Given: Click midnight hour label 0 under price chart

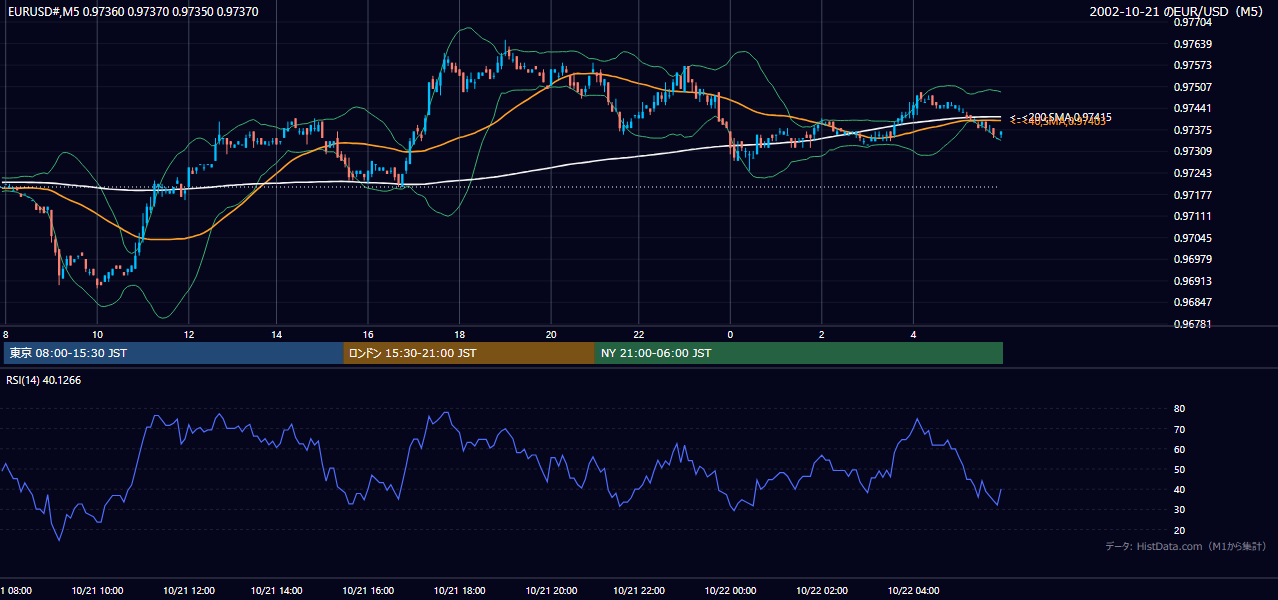Looking at the screenshot, I should (x=730, y=334).
